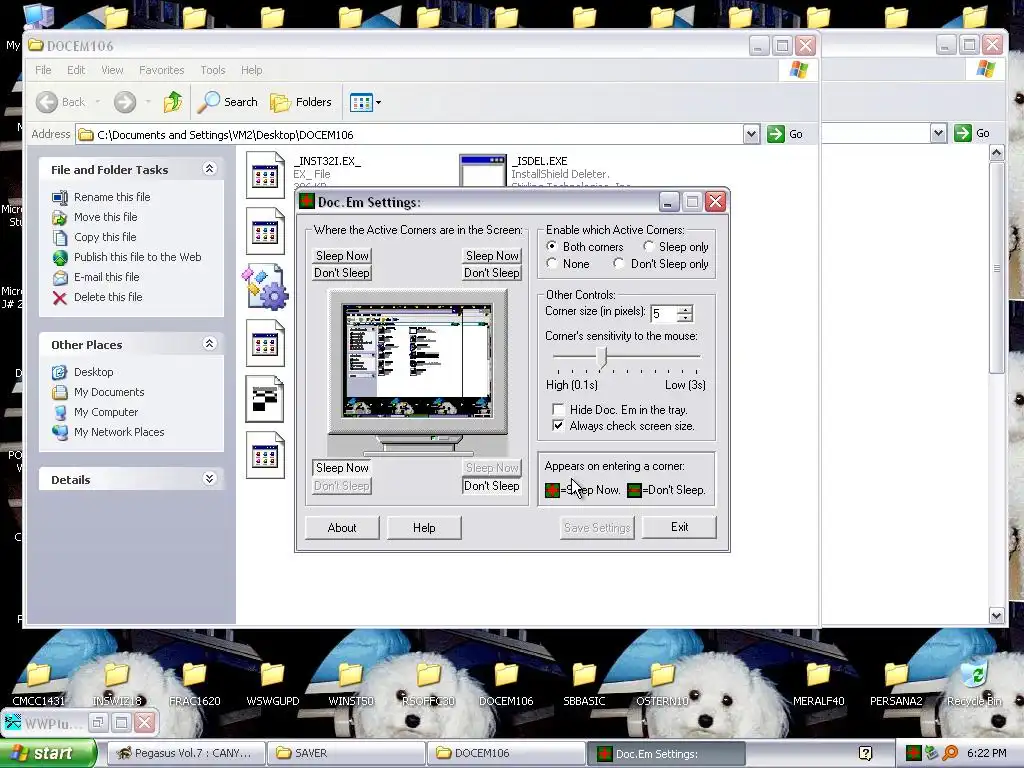Click Go button in background window
The image size is (1024, 768).
point(972,134)
